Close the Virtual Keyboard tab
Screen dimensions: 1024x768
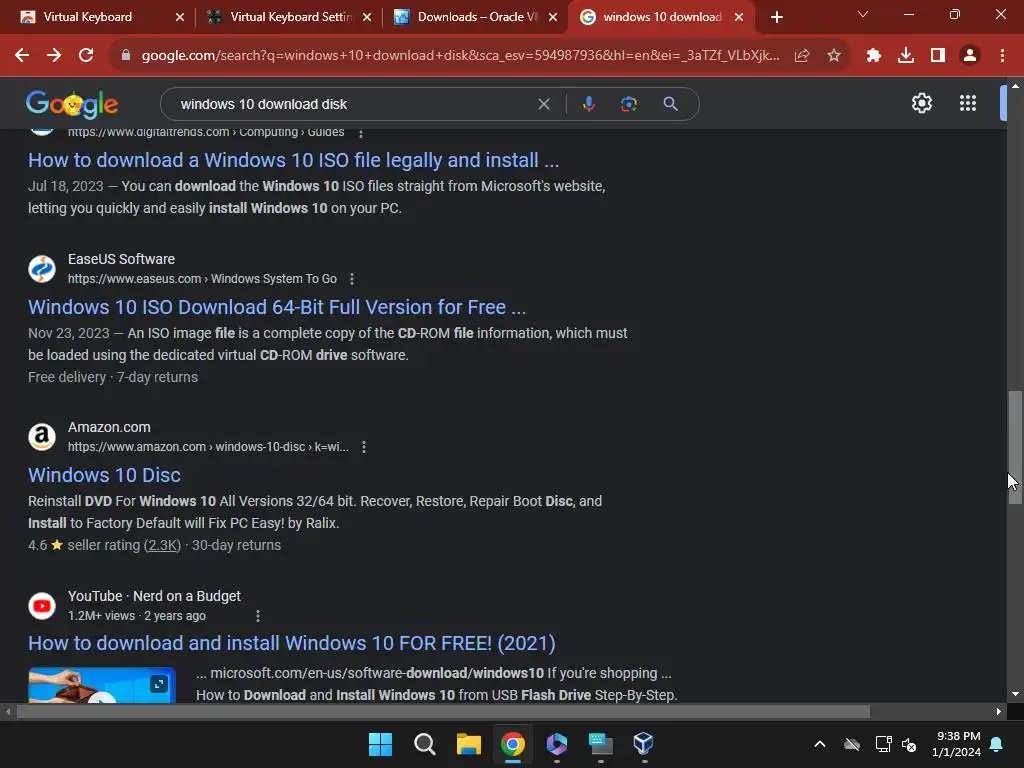(180, 18)
